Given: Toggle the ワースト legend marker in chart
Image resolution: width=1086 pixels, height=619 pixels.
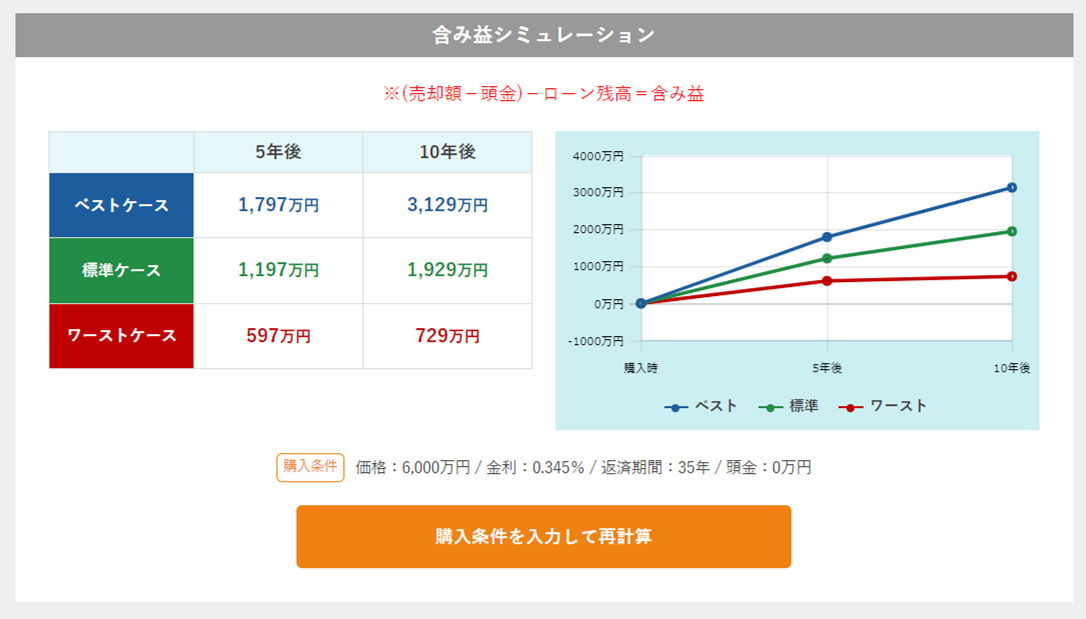Looking at the screenshot, I should tap(851, 408).
